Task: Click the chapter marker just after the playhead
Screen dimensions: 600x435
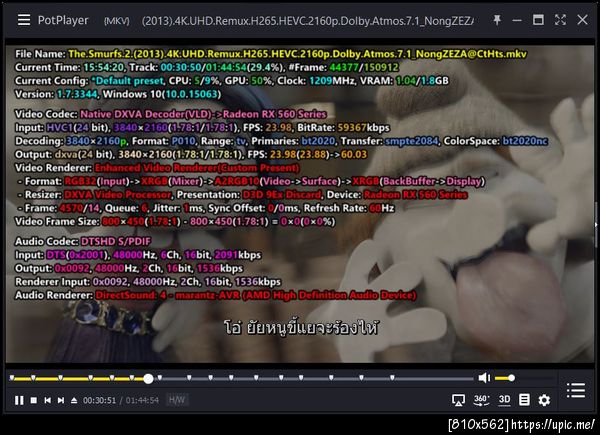Action: [x=160, y=378]
